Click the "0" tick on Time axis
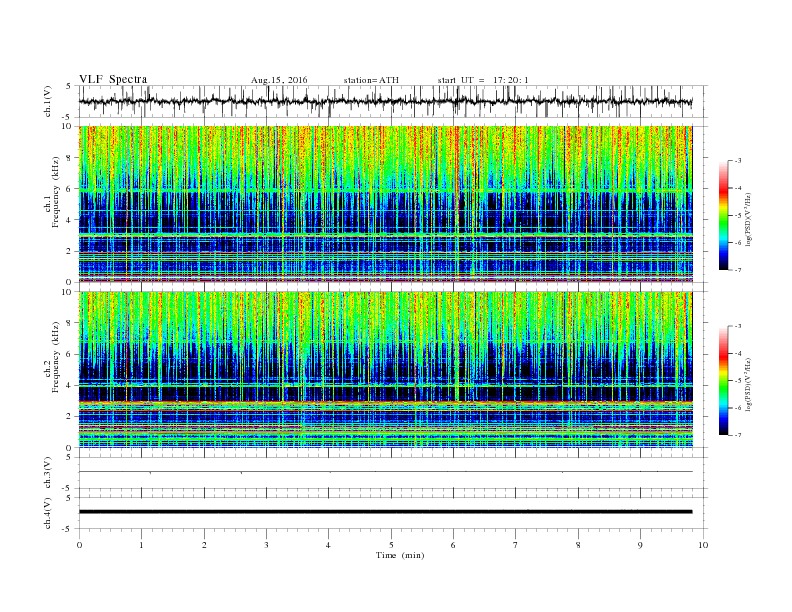 [x=79, y=545]
